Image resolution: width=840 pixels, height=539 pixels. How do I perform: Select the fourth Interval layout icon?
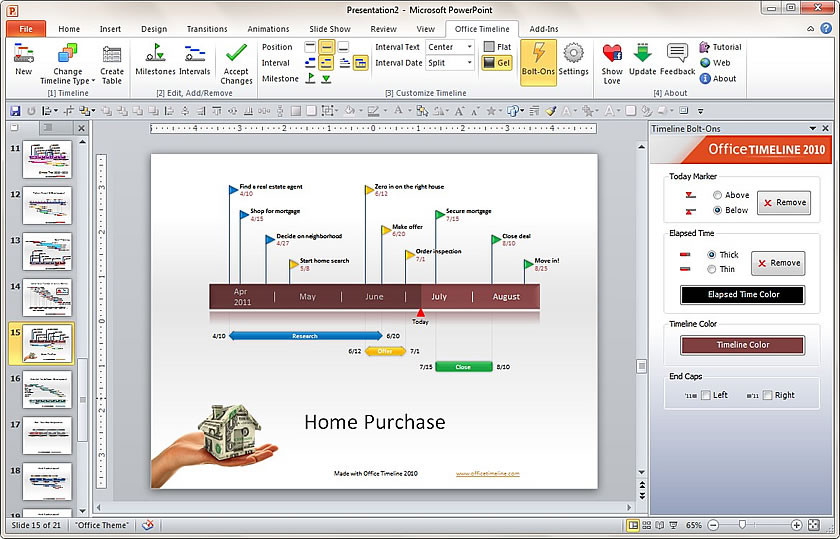[x=361, y=63]
